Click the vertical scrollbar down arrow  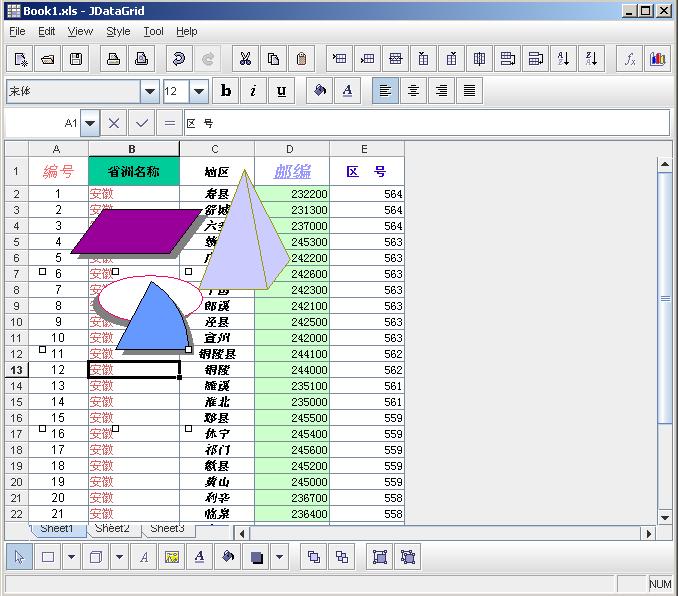[665, 517]
